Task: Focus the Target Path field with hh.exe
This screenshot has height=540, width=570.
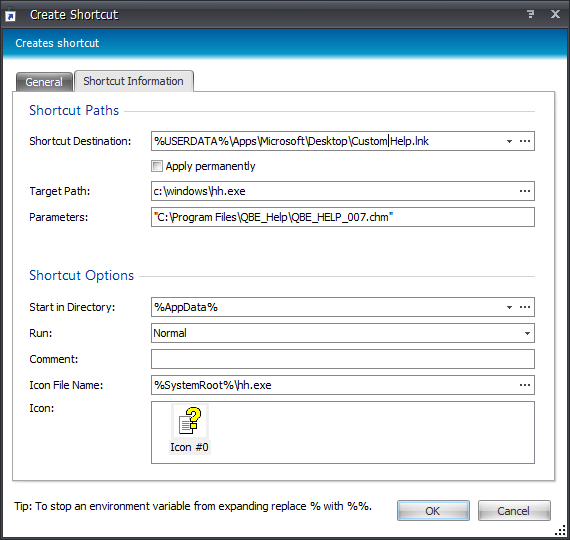Action: [334, 191]
